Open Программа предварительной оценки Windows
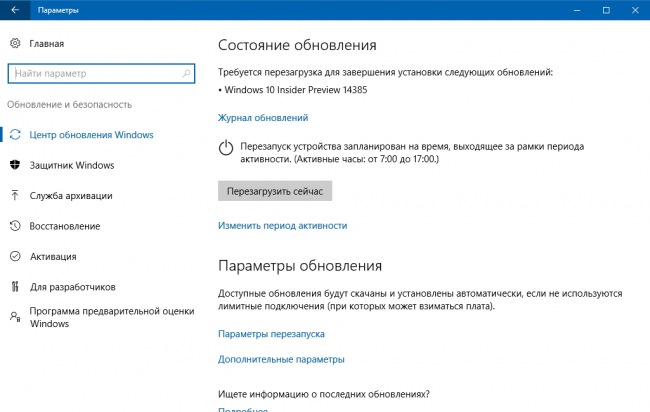650x412 pixels. (112, 317)
